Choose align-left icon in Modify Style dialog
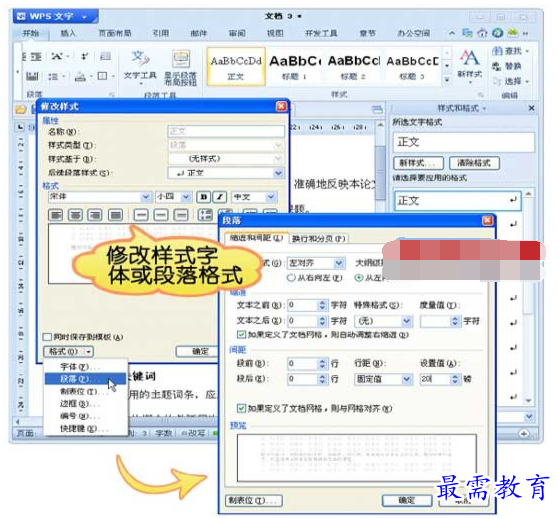 [56, 215]
